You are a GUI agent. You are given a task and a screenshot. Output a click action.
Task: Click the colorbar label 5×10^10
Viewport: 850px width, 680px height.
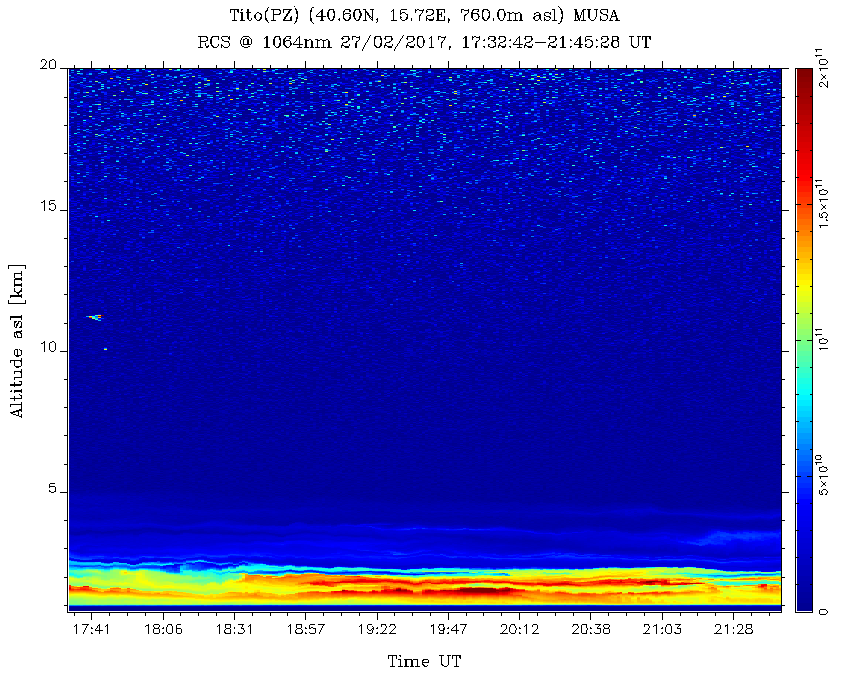pos(823,475)
